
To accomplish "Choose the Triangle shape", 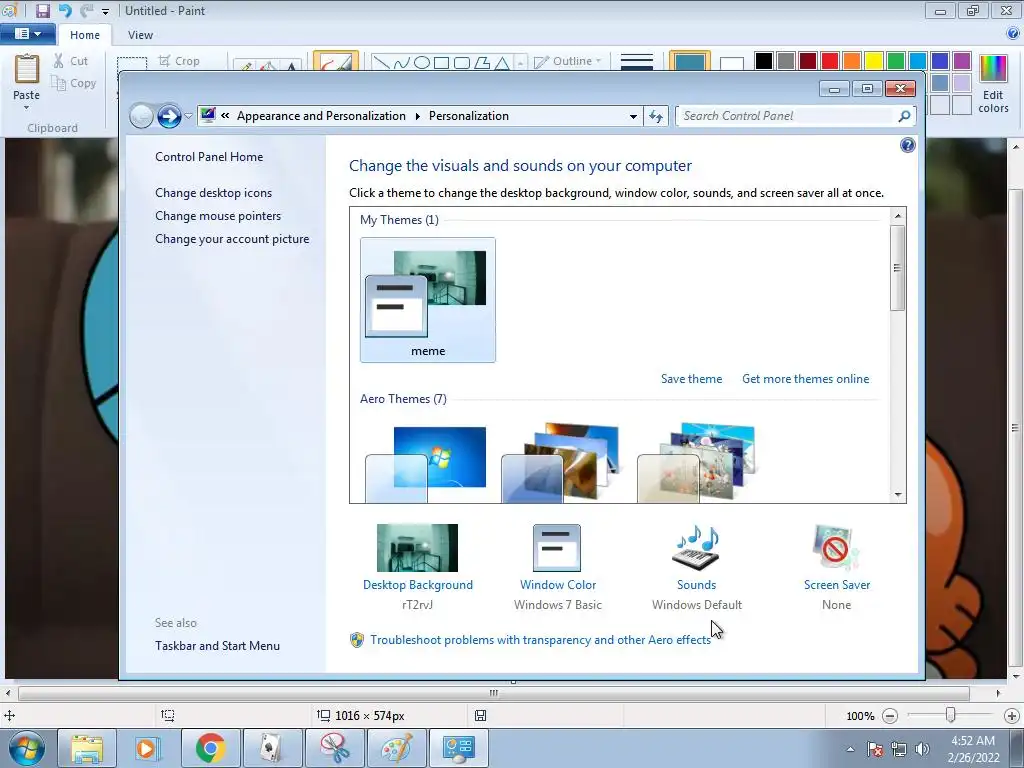I will tap(502, 63).
